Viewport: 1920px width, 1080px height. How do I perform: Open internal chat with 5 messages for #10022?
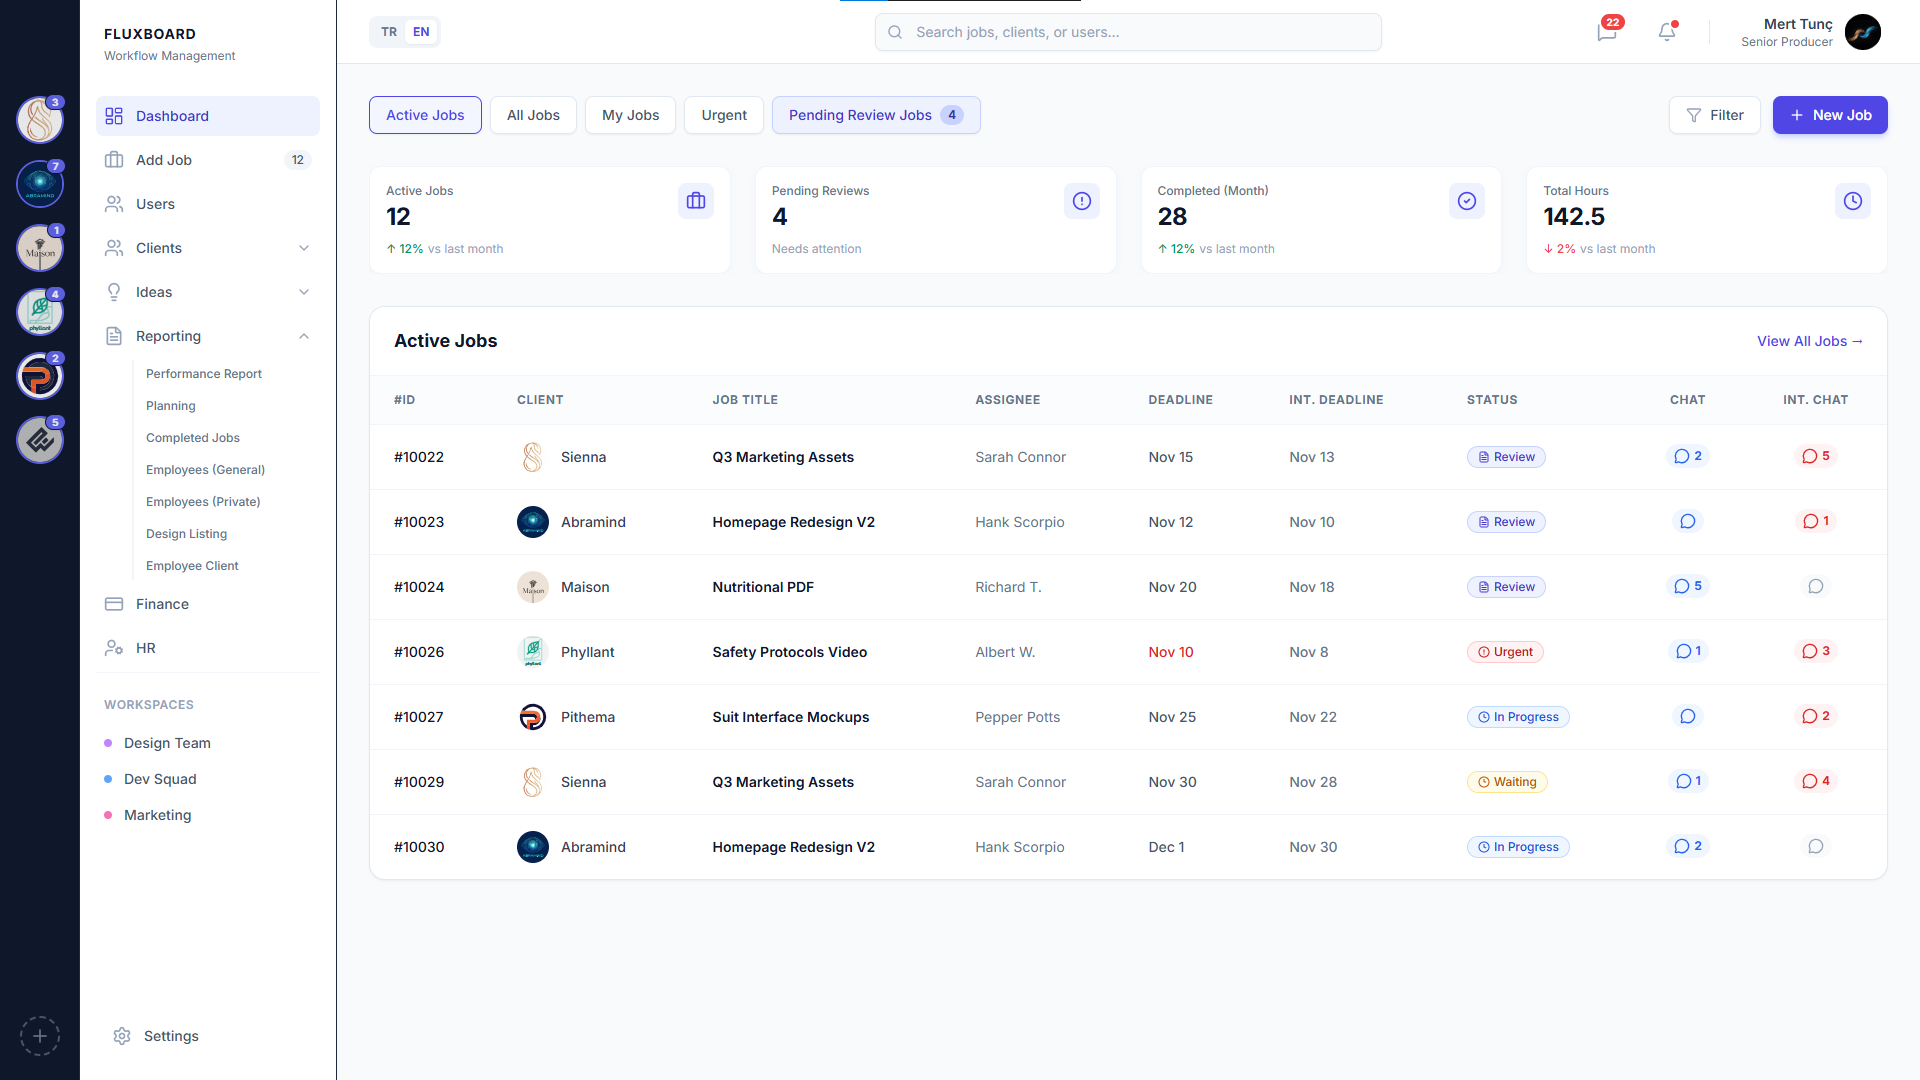click(1815, 457)
